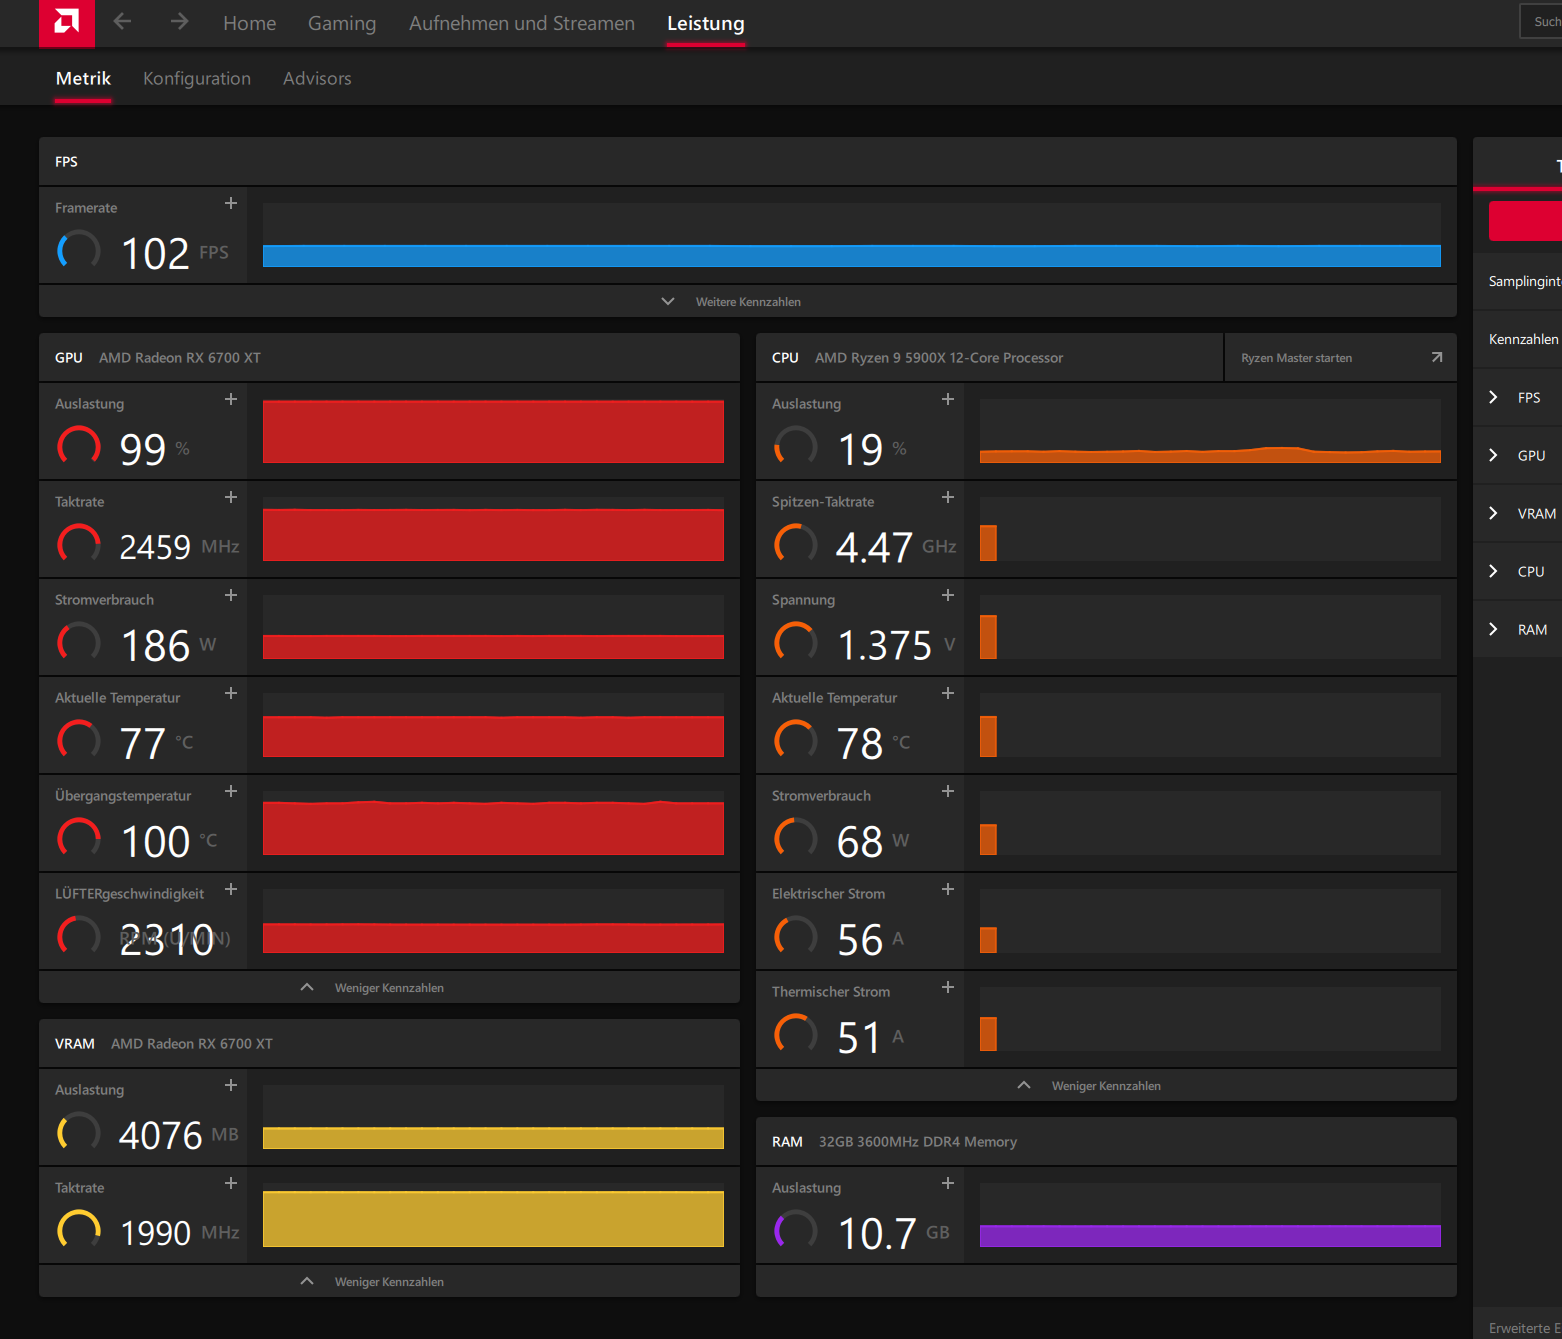
Task: Click AMD Ryzen 9 5900X header text
Action: pos(939,357)
